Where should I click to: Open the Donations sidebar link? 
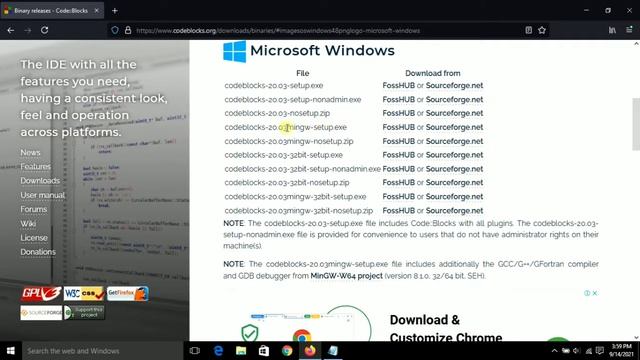38,252
